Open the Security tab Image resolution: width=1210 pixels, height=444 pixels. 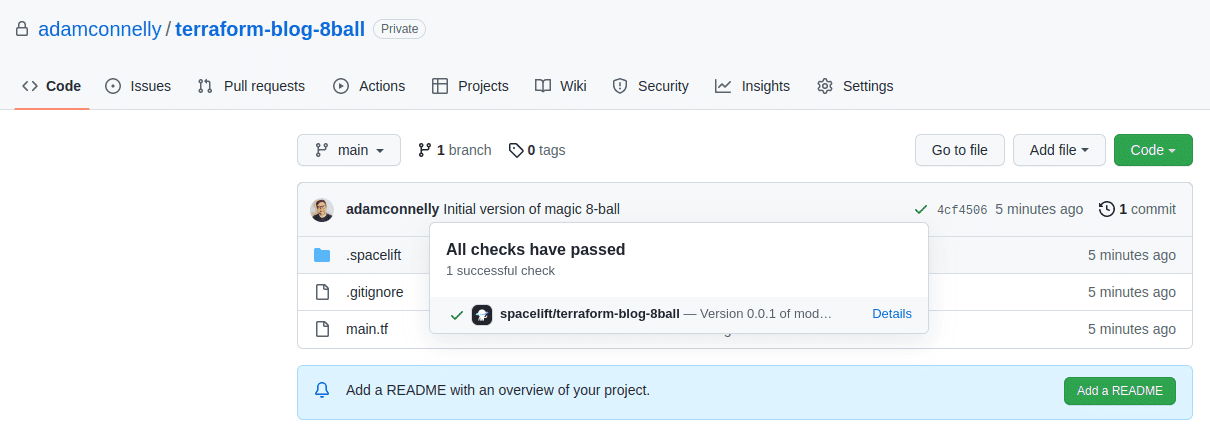coord(650,86)
